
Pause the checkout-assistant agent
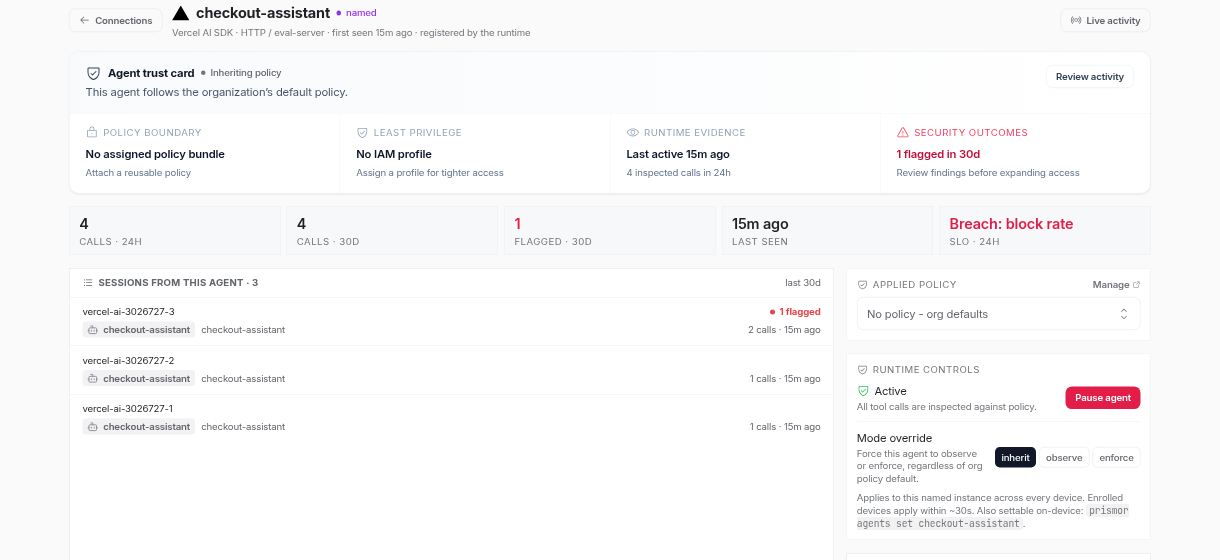pyautogui.click(x=1102, y=398)
